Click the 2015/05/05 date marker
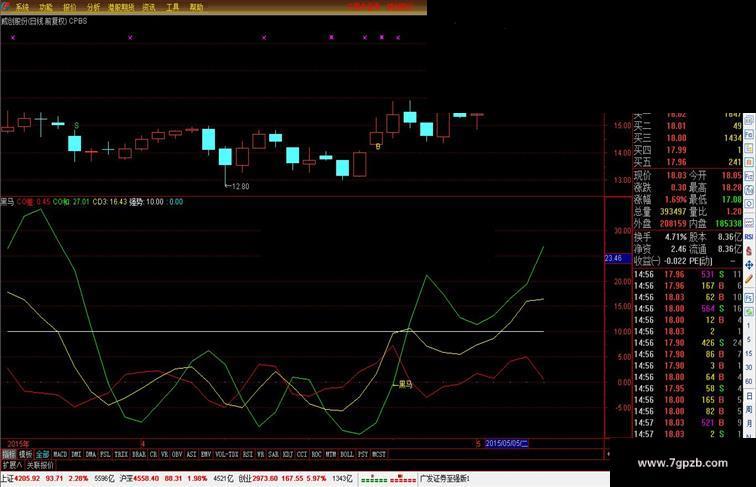Screen dimensions: 756x487 [x=507, y=443]
